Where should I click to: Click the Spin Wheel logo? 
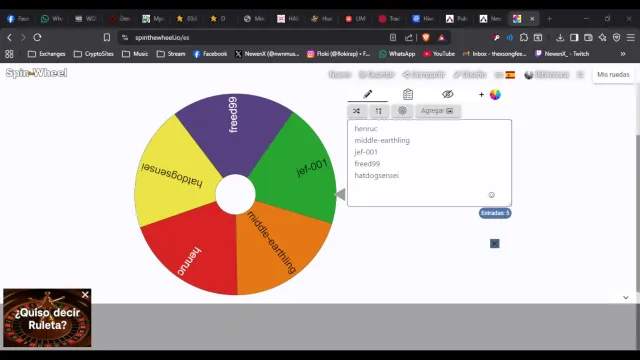(36, 73)
